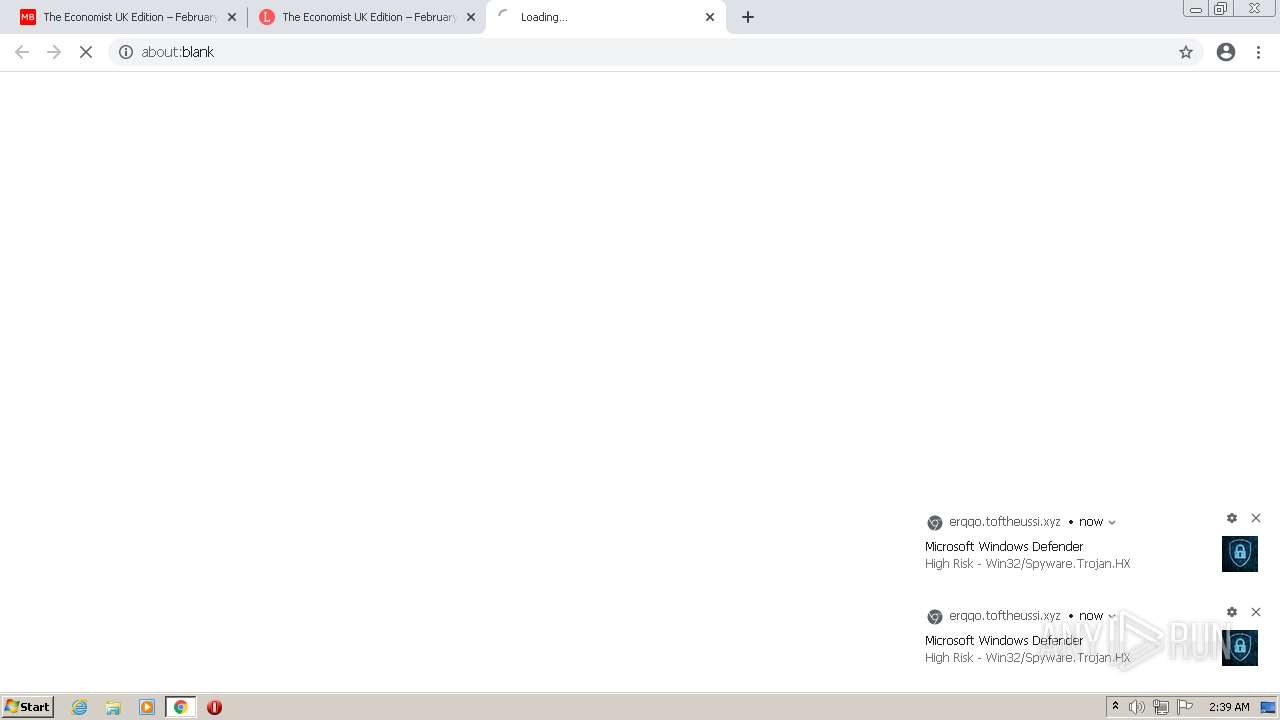Screen dimensions: 1280x720
Task: Open a new tab
Action: click(x=748, y=17)
